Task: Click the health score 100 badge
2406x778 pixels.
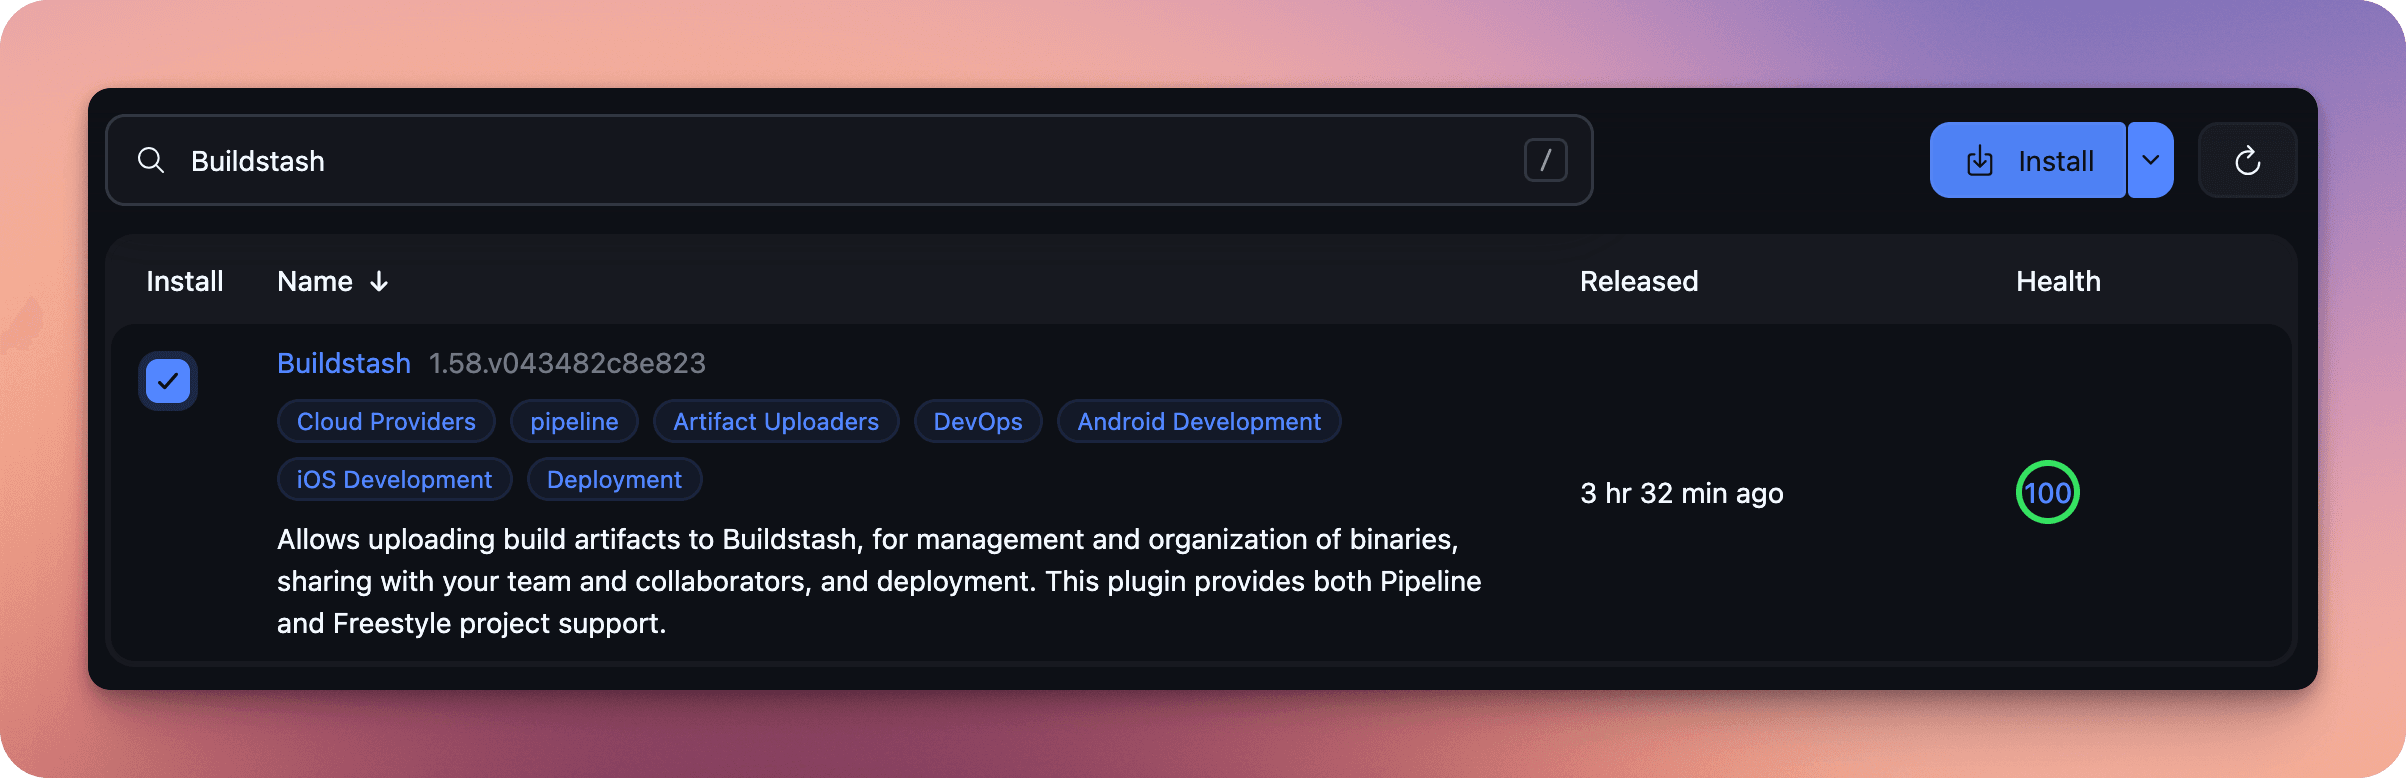Action: pyautogui.click(x=2047, y=492)
